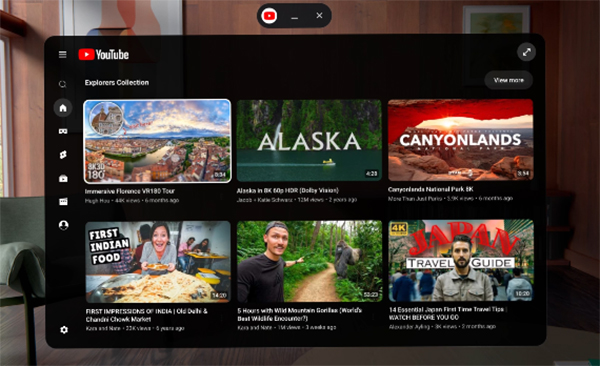This screenshot has height=366, width=600.
Task: Open the VR headset icon in sidebar
Action: [63, 131]
